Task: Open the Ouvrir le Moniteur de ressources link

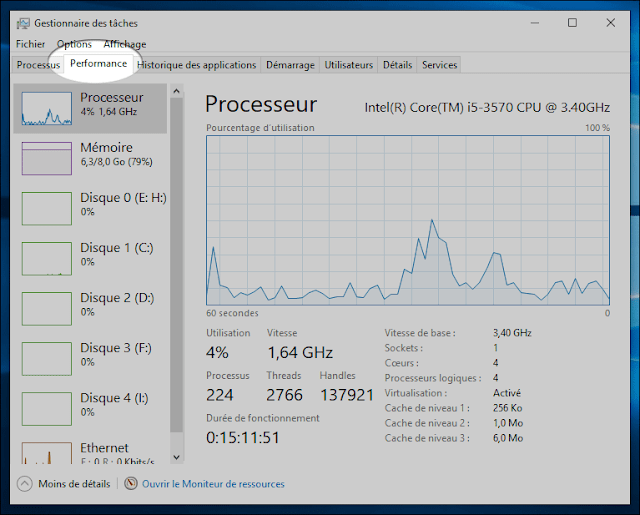Action: [x=213, y=484]
